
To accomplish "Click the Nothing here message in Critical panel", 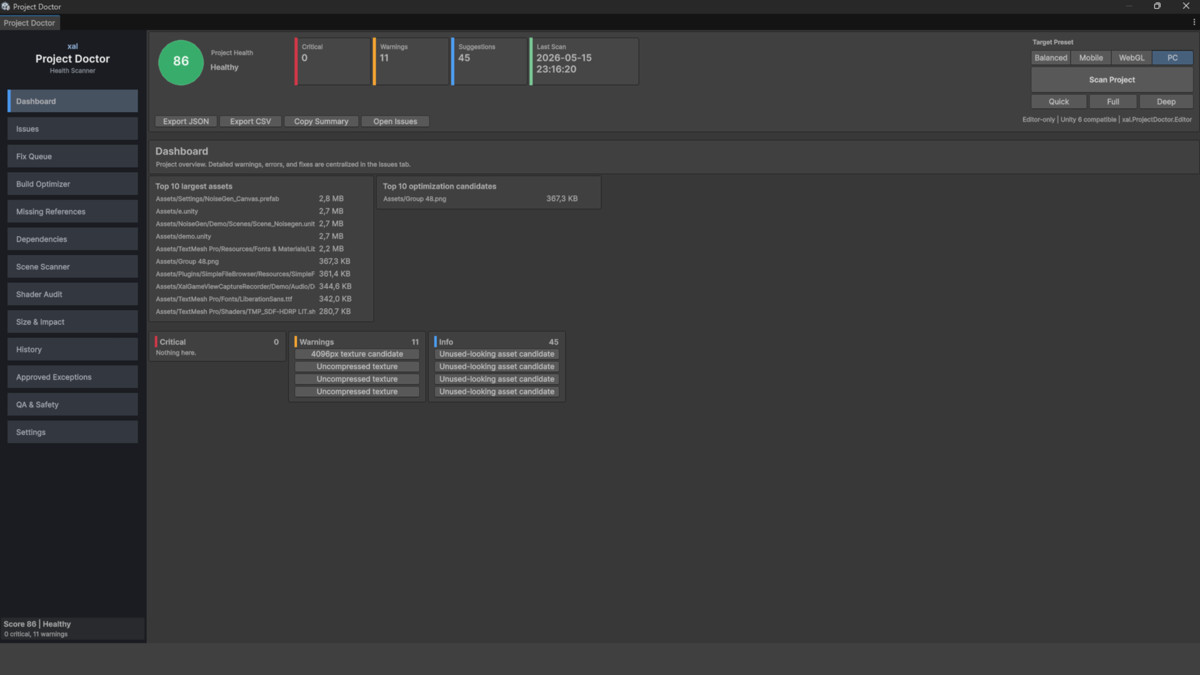I will 176,353.
